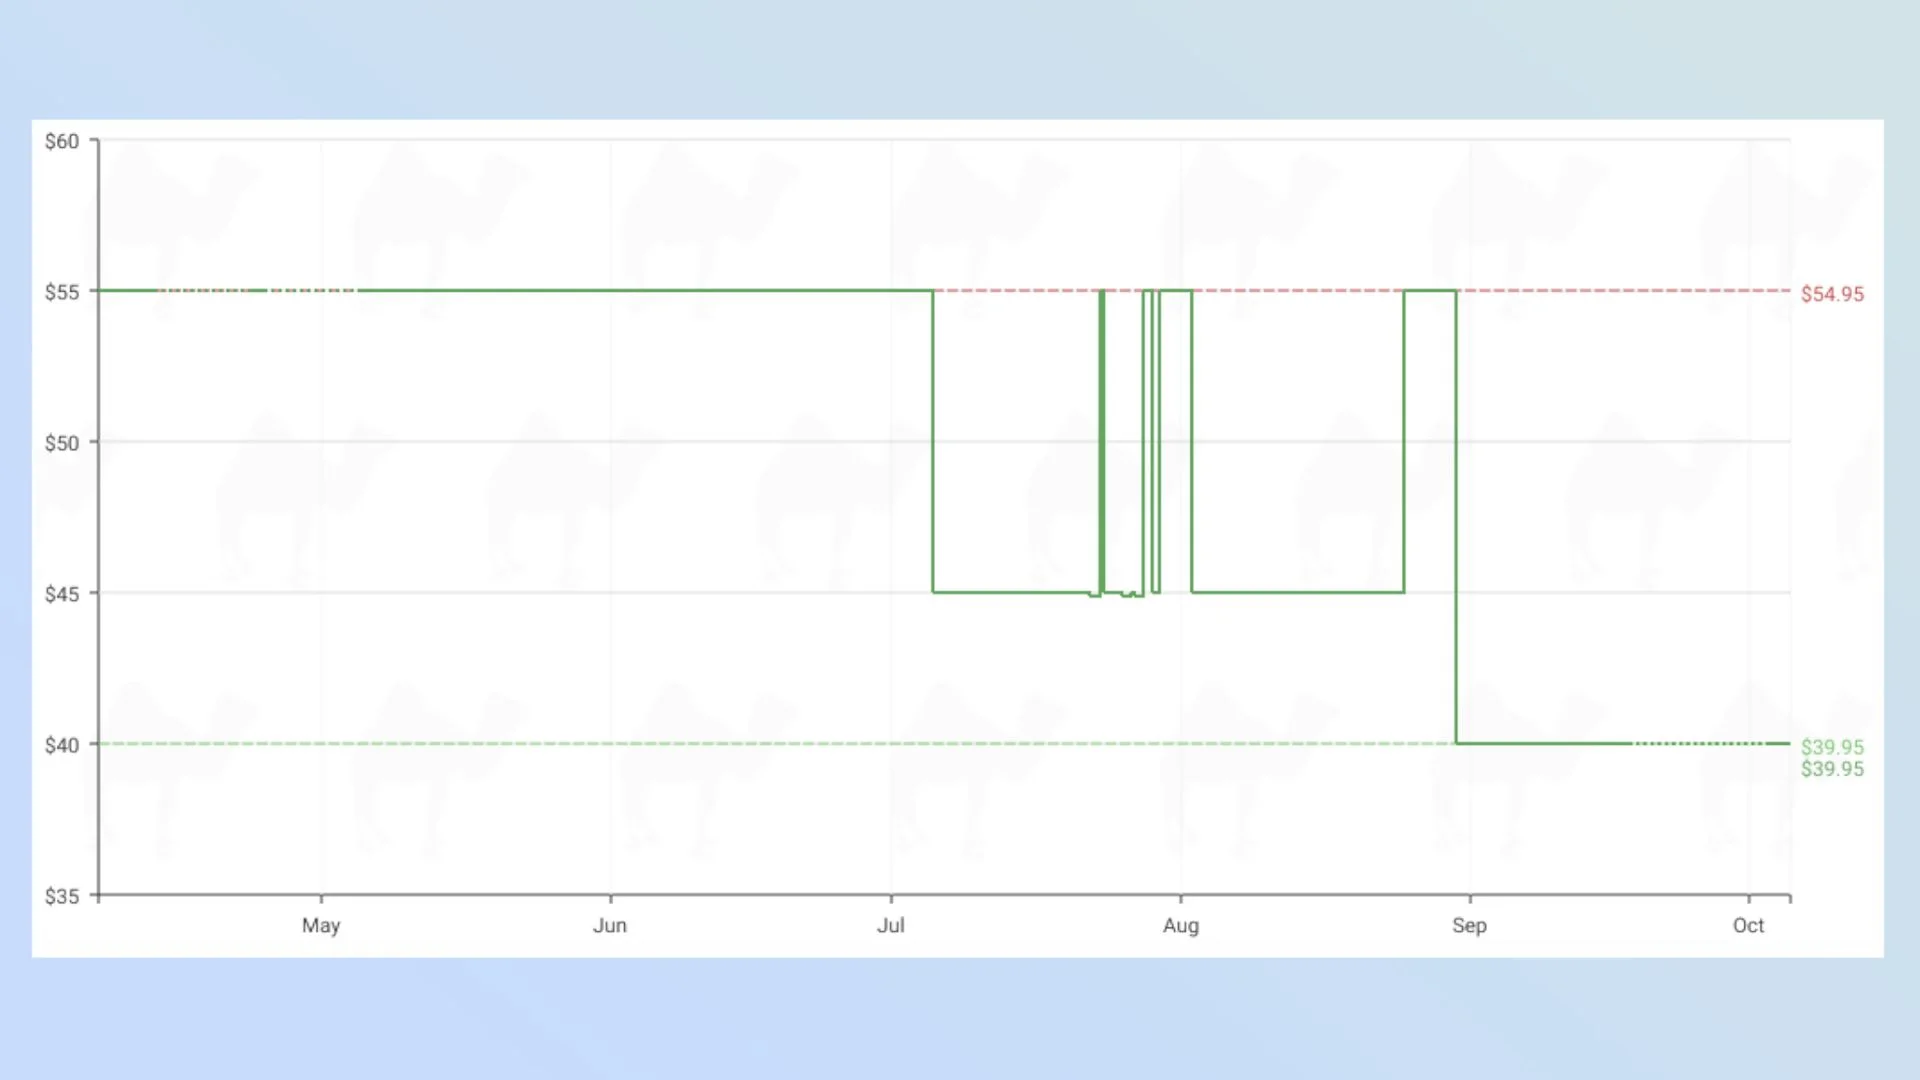Click the Jun month label

tap(610, 925)
